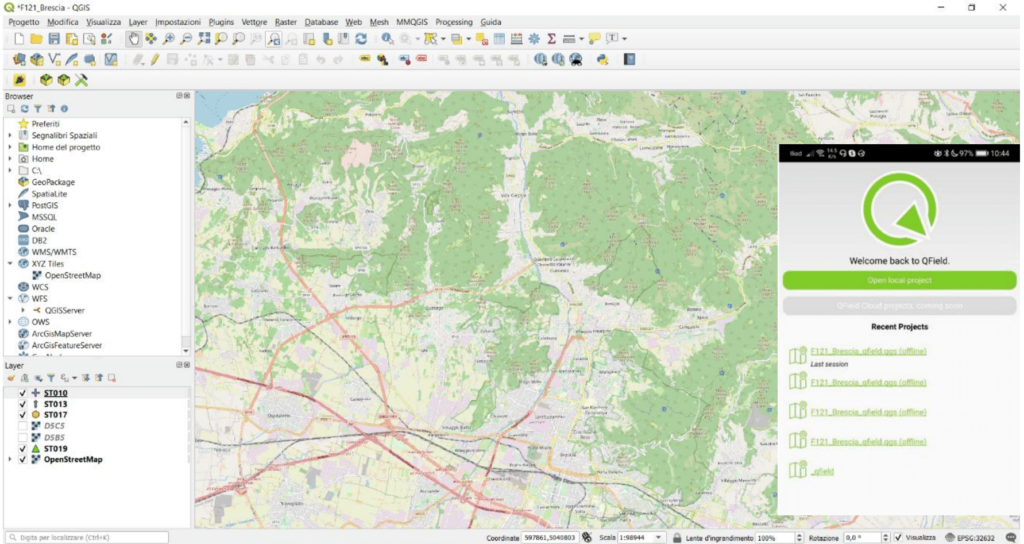Select the Pan Map hand tool
This screenshot has width=1024, height=544.
[x=133, y=39]
